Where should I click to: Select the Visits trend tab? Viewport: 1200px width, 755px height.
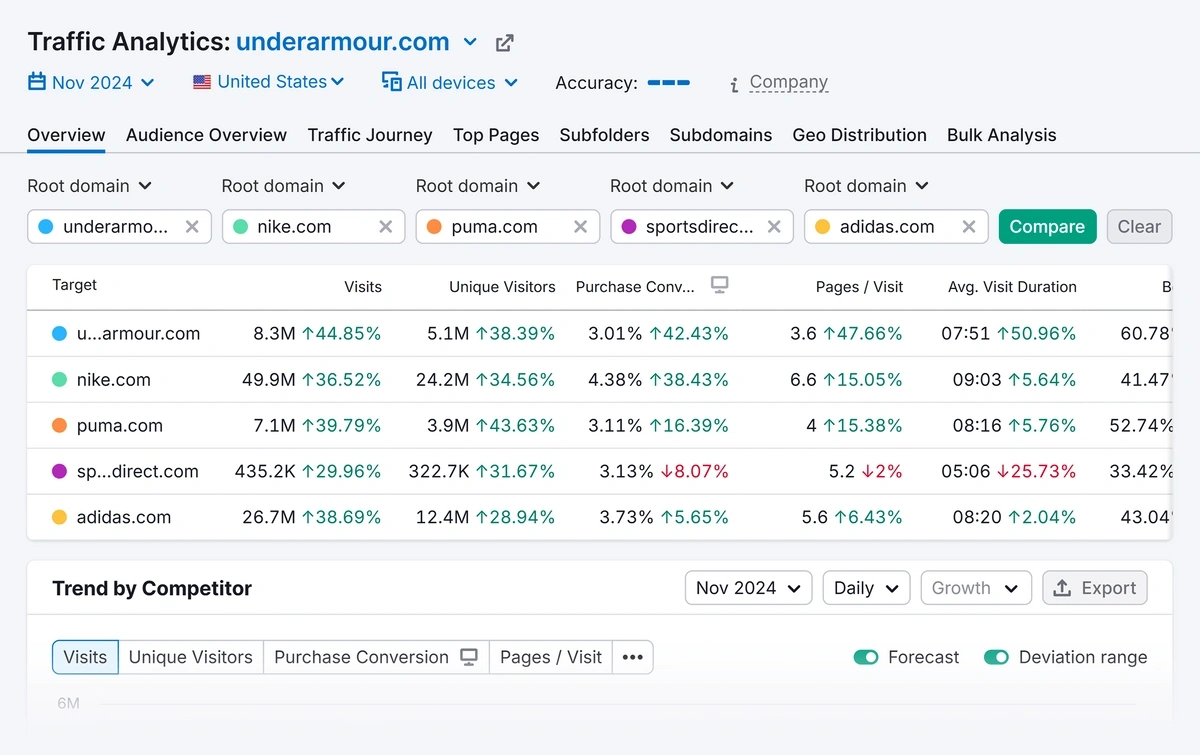[x=85, y=657]
